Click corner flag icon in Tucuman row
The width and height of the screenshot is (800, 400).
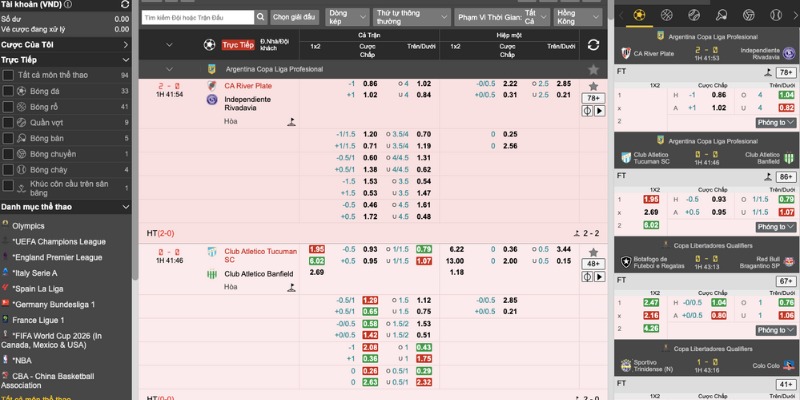[291, 287]
